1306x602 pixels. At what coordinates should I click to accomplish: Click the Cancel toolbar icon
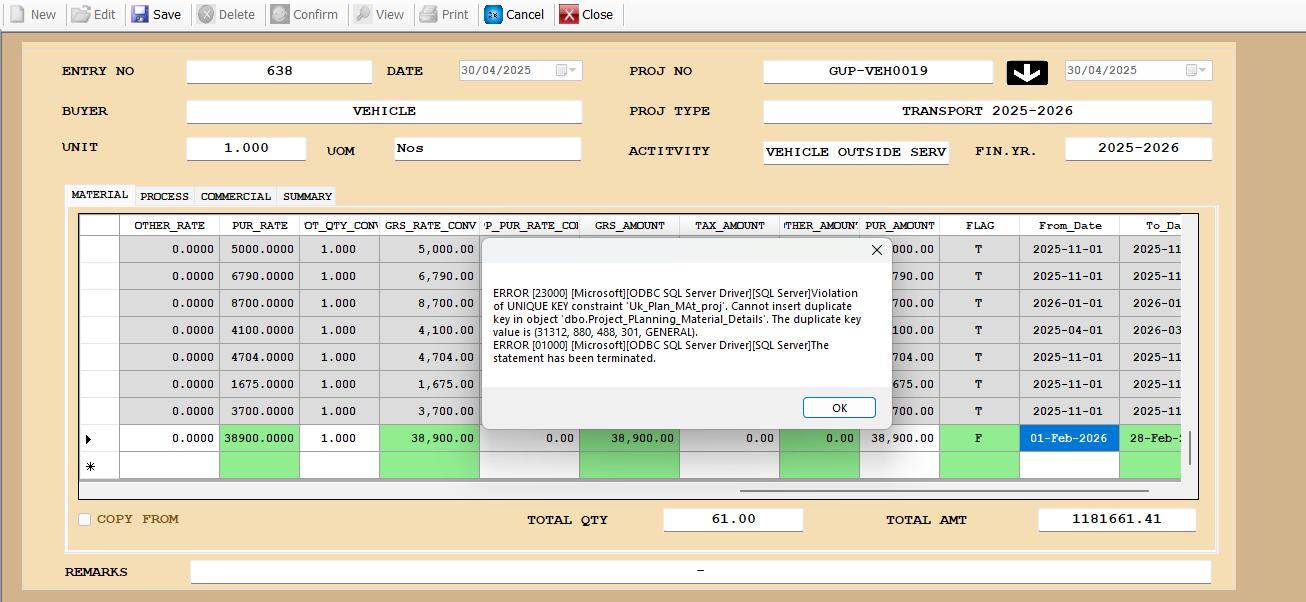coord(493,15)
